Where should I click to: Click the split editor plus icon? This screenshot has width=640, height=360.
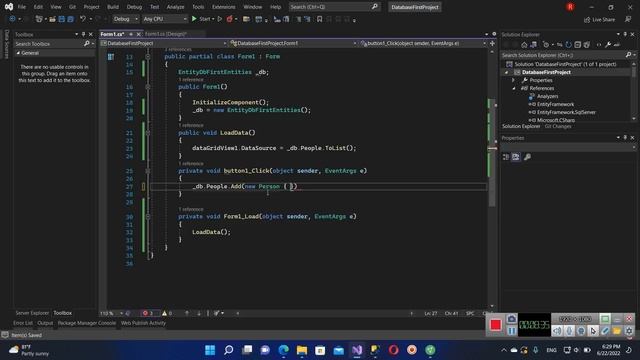[492, 43]
